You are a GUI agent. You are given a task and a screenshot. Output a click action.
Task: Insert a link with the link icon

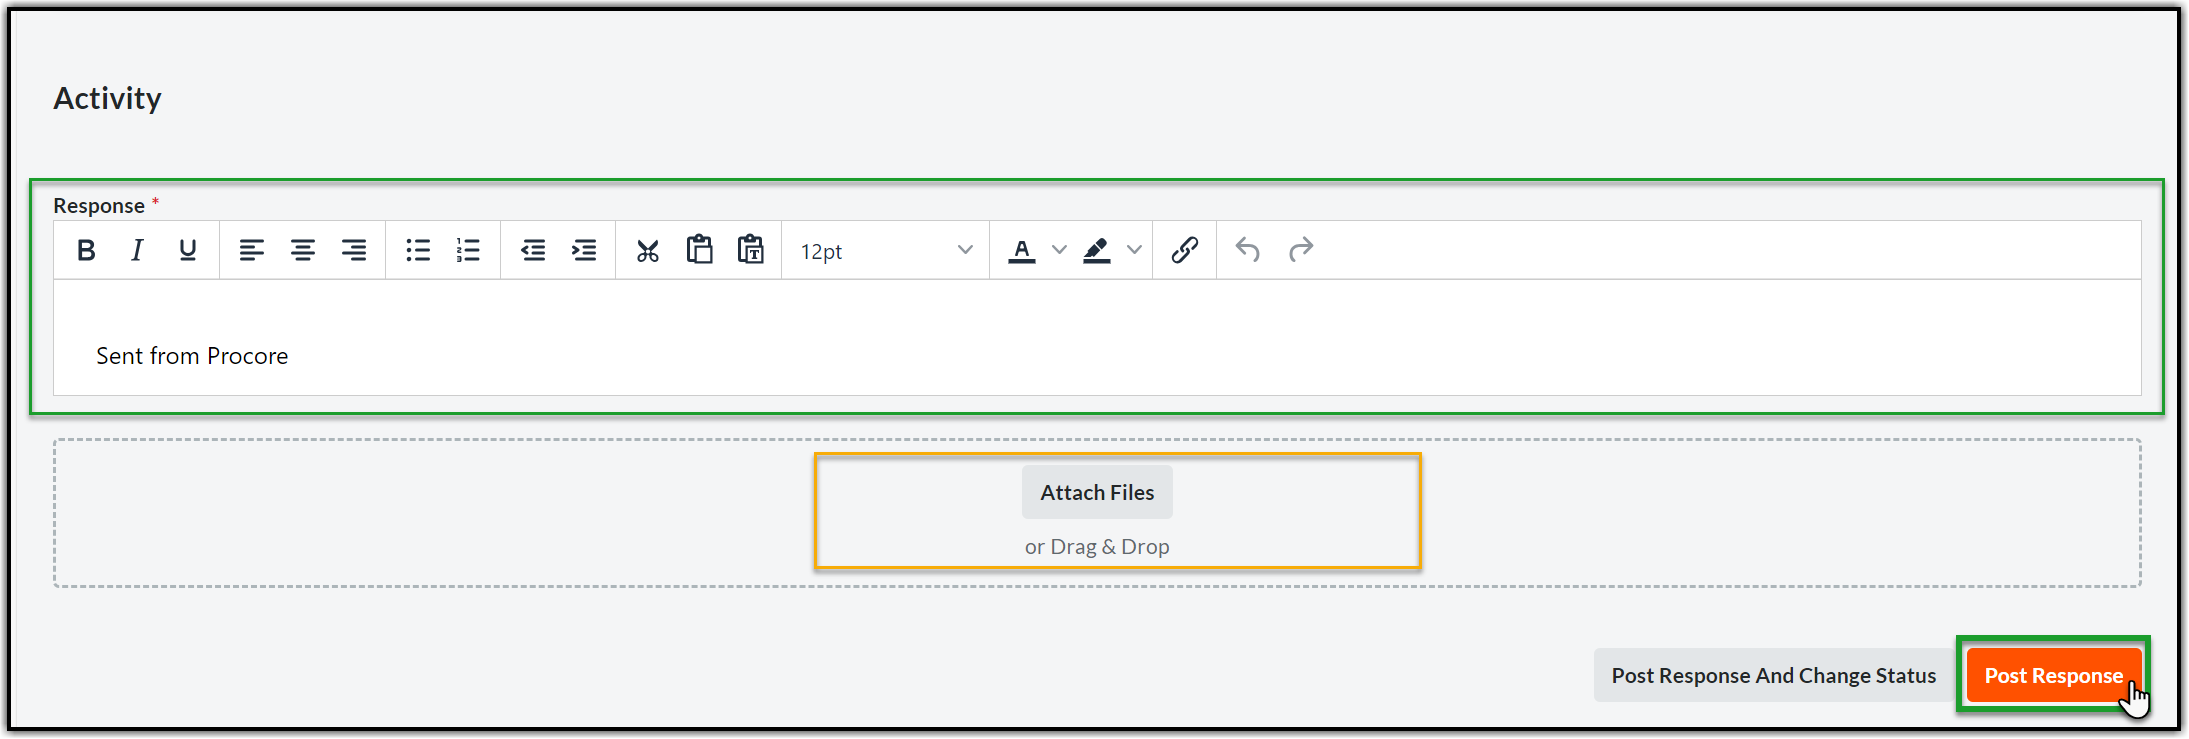point(1185,250)
